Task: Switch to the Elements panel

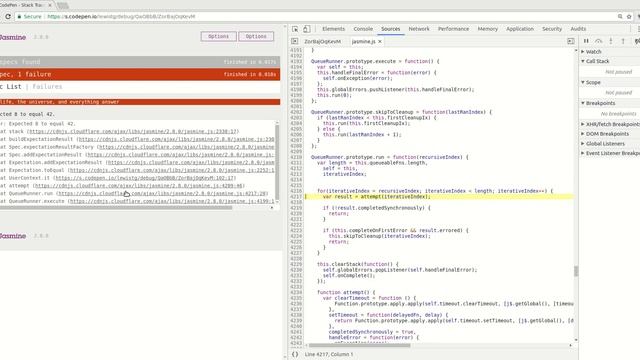Action: click(333, 29)
